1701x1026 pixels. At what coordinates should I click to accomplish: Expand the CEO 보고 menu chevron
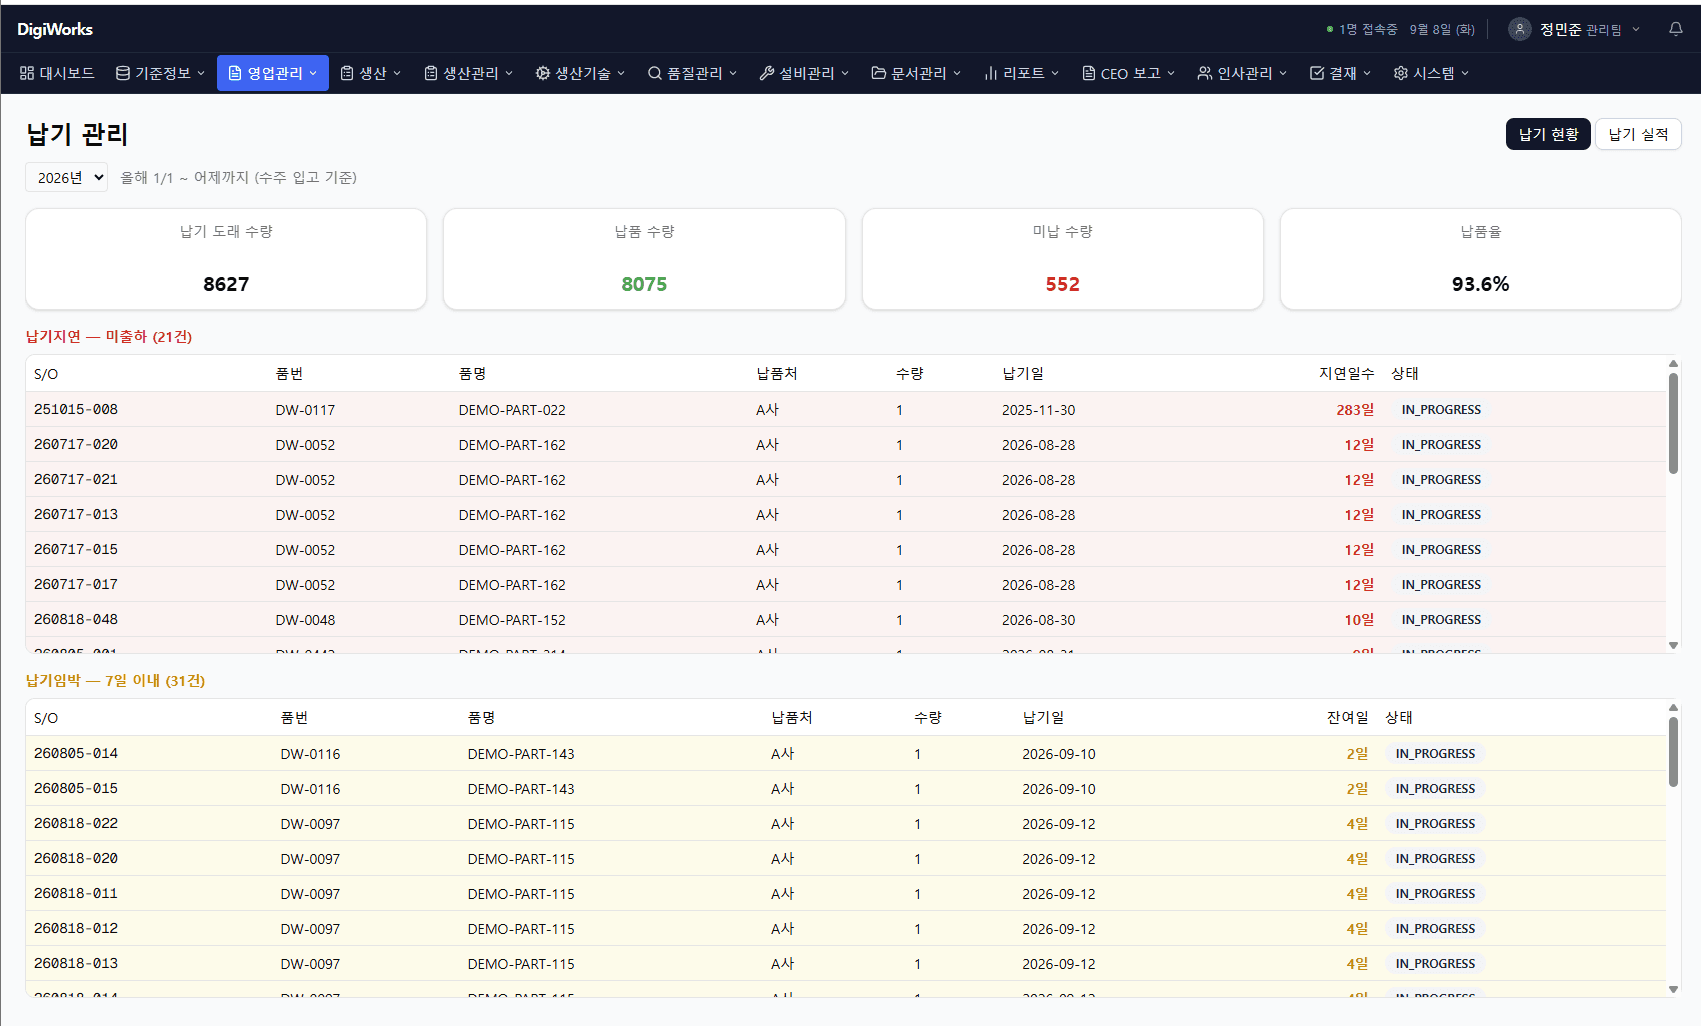point(1171,73)
